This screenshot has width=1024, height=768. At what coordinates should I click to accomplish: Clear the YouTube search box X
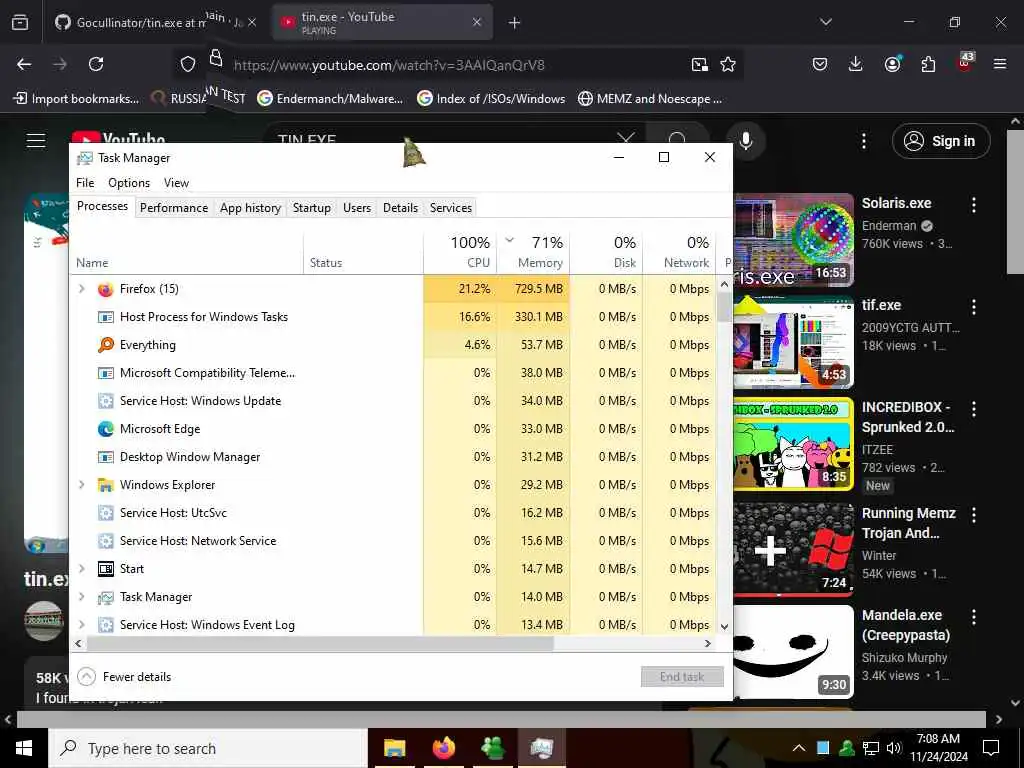626,139
